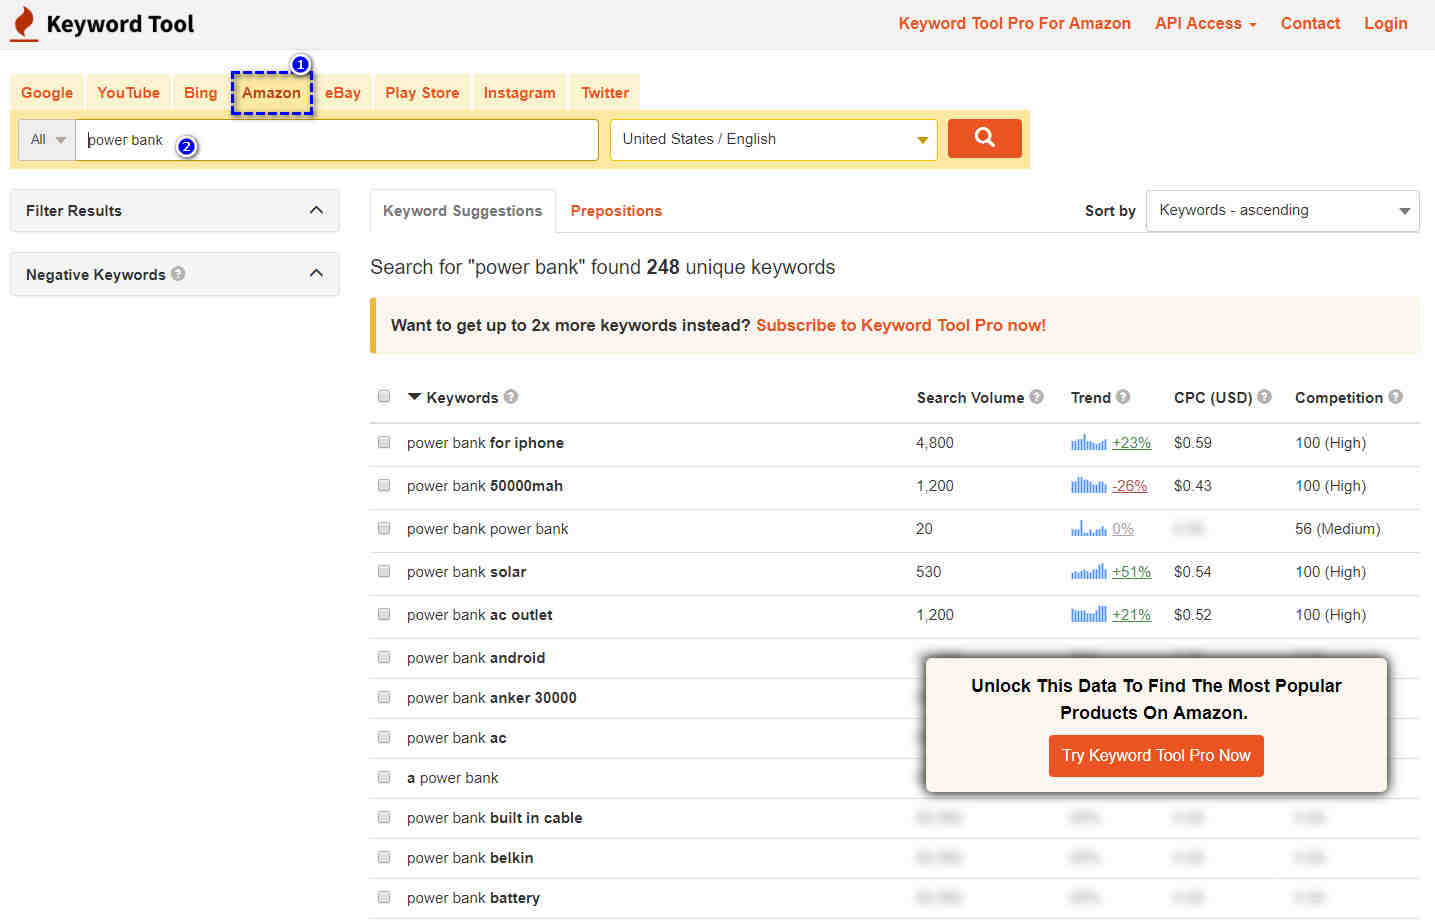Switch to the Twitter tab
This screenshot has height=920, width=1435.
[605, 92]
